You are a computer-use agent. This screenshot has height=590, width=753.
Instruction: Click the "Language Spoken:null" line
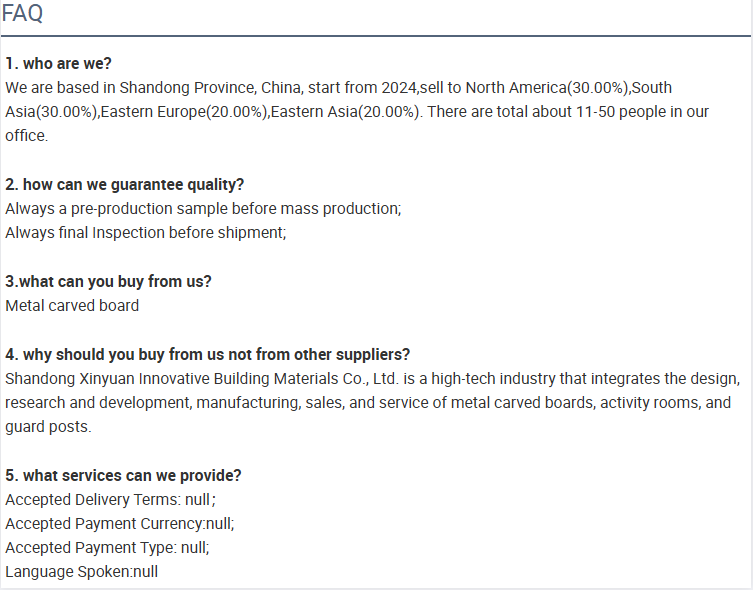pos(82,572)
